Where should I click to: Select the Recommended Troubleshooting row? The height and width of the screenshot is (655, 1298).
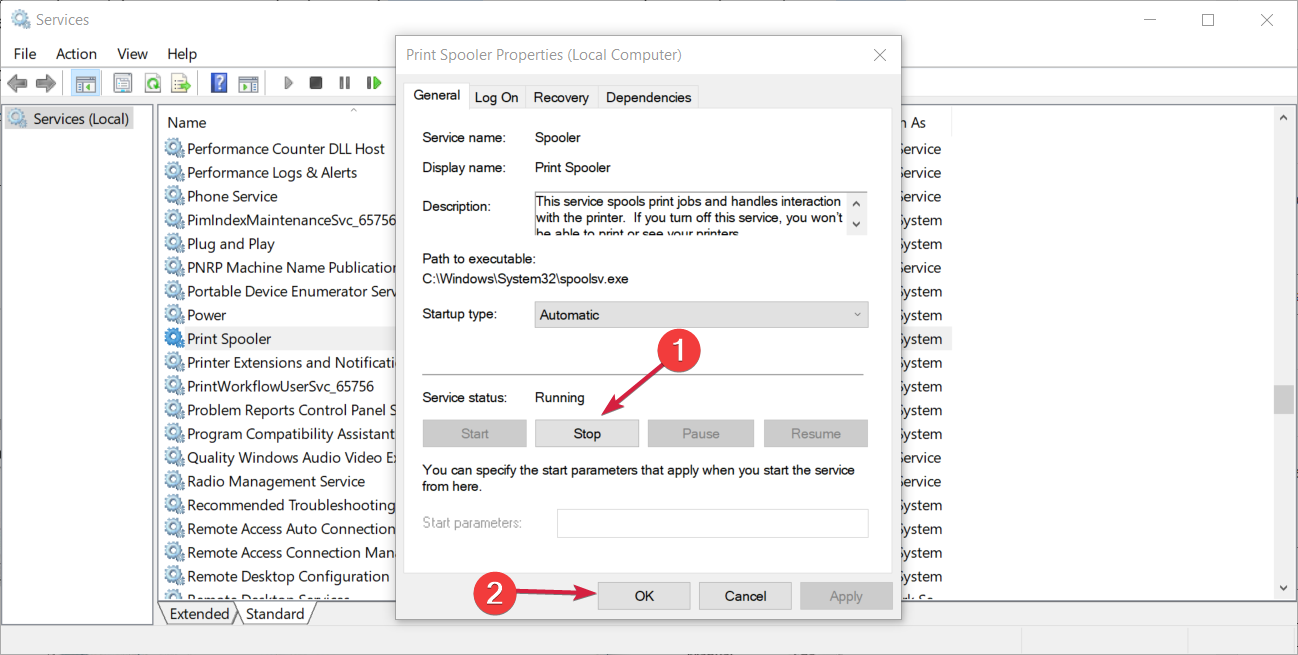pos(280,505)
